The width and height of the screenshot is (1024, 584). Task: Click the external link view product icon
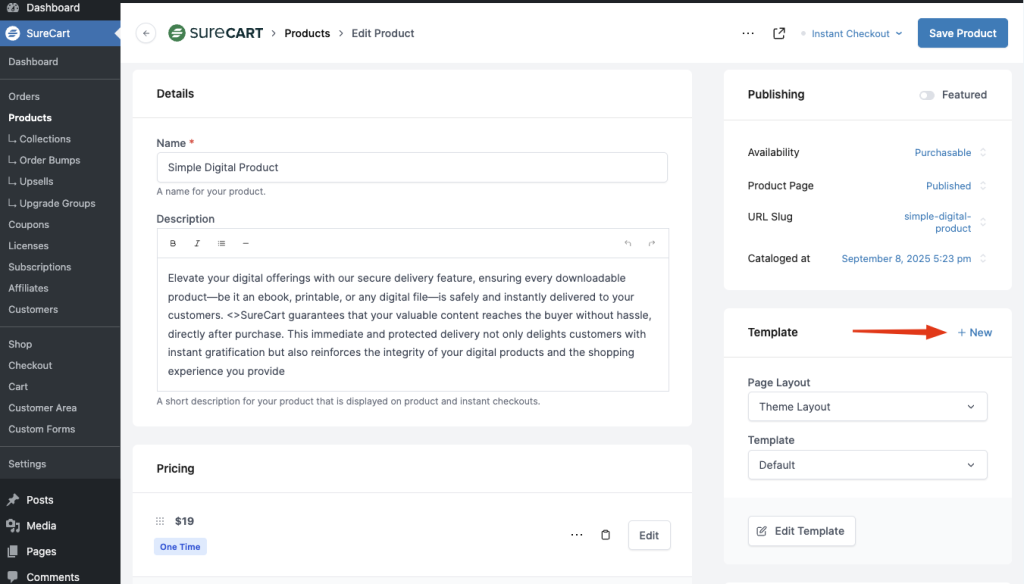[779, 33]
